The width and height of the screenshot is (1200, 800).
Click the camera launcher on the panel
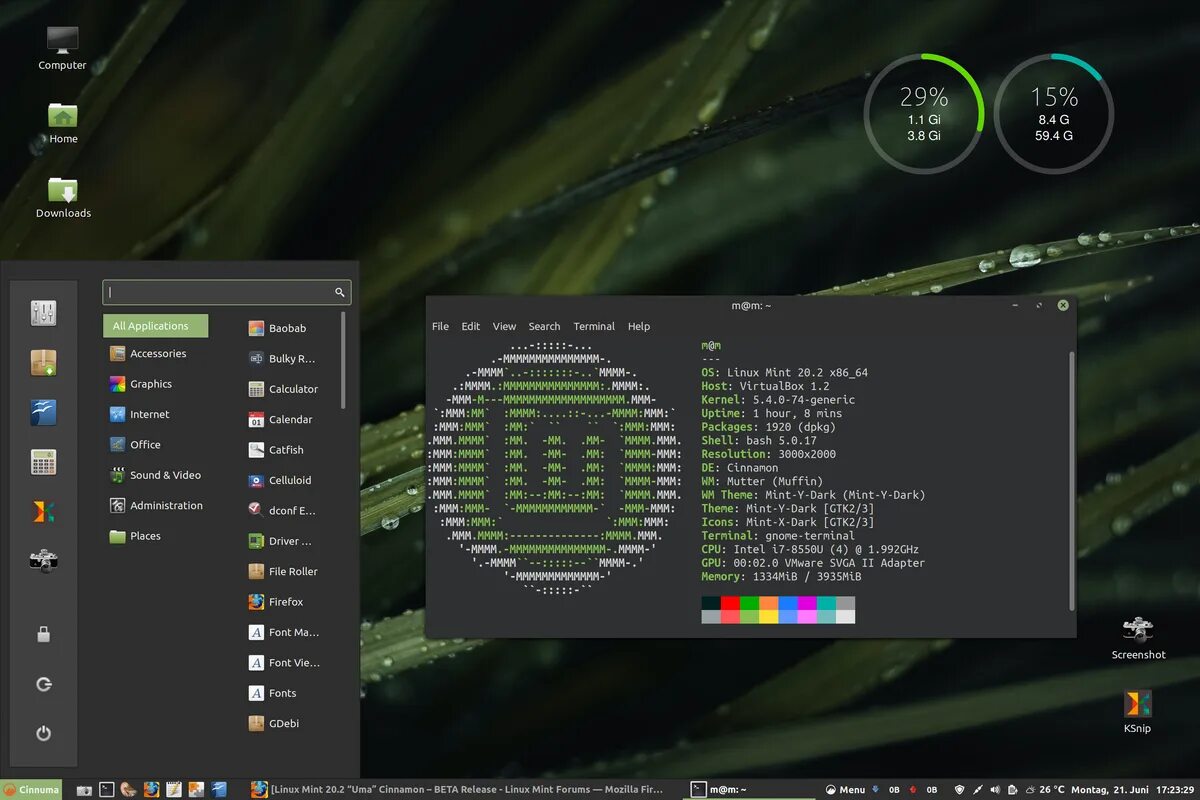click(85, 789)
